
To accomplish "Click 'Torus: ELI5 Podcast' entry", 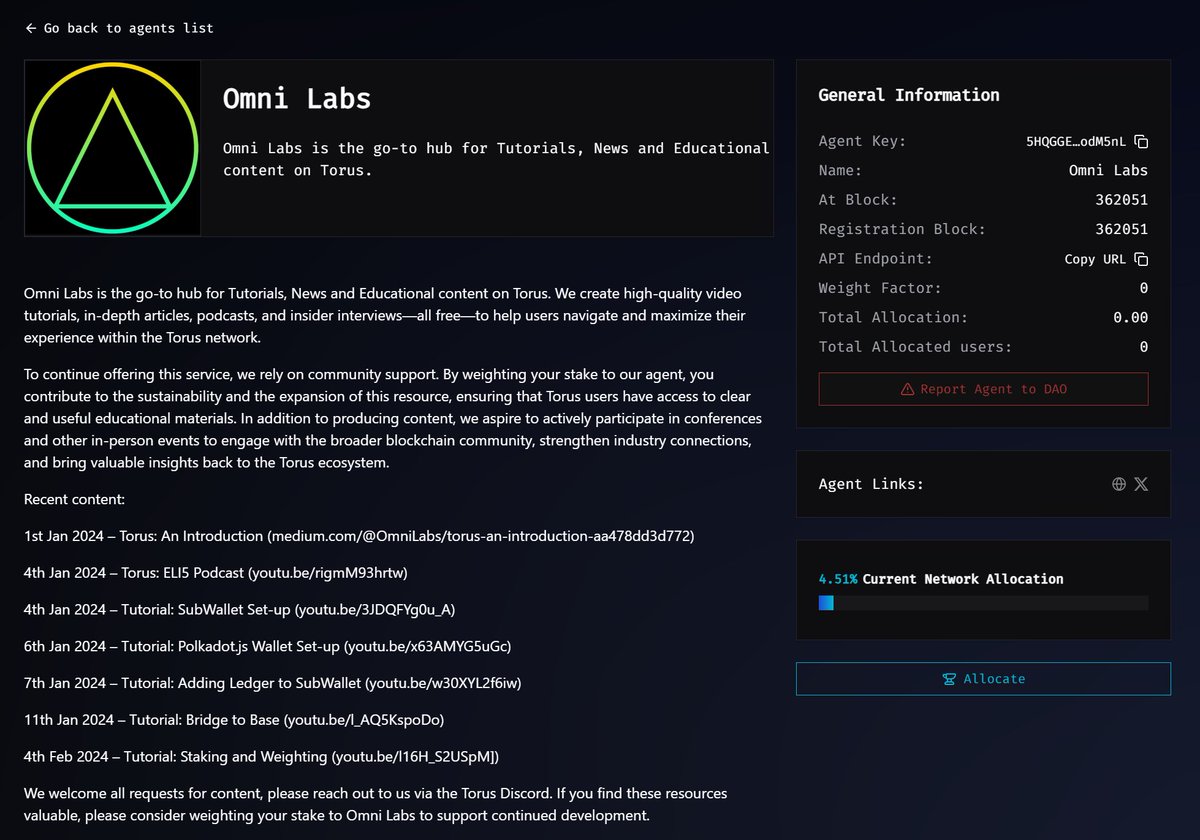I will 216,573.
